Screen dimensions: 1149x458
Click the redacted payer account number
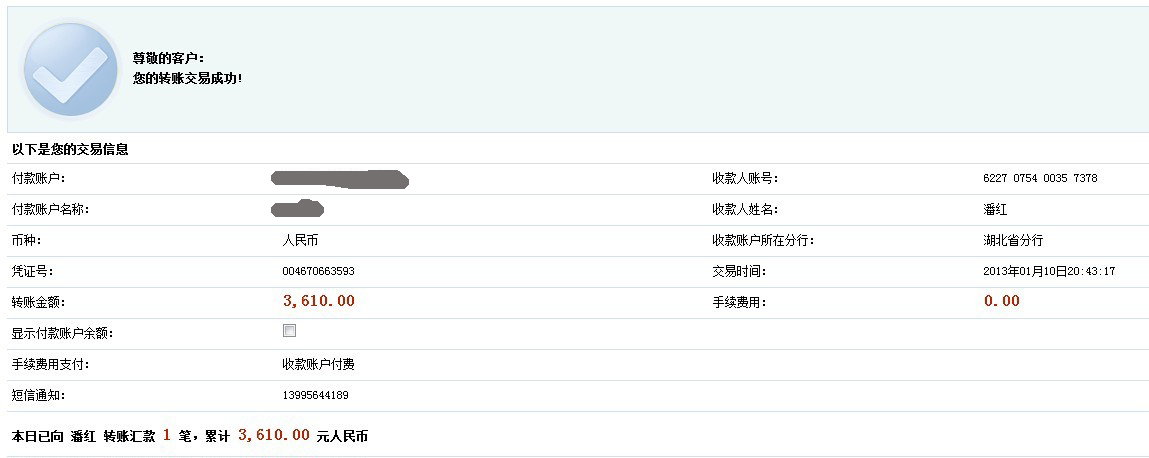tap(339, 178)
